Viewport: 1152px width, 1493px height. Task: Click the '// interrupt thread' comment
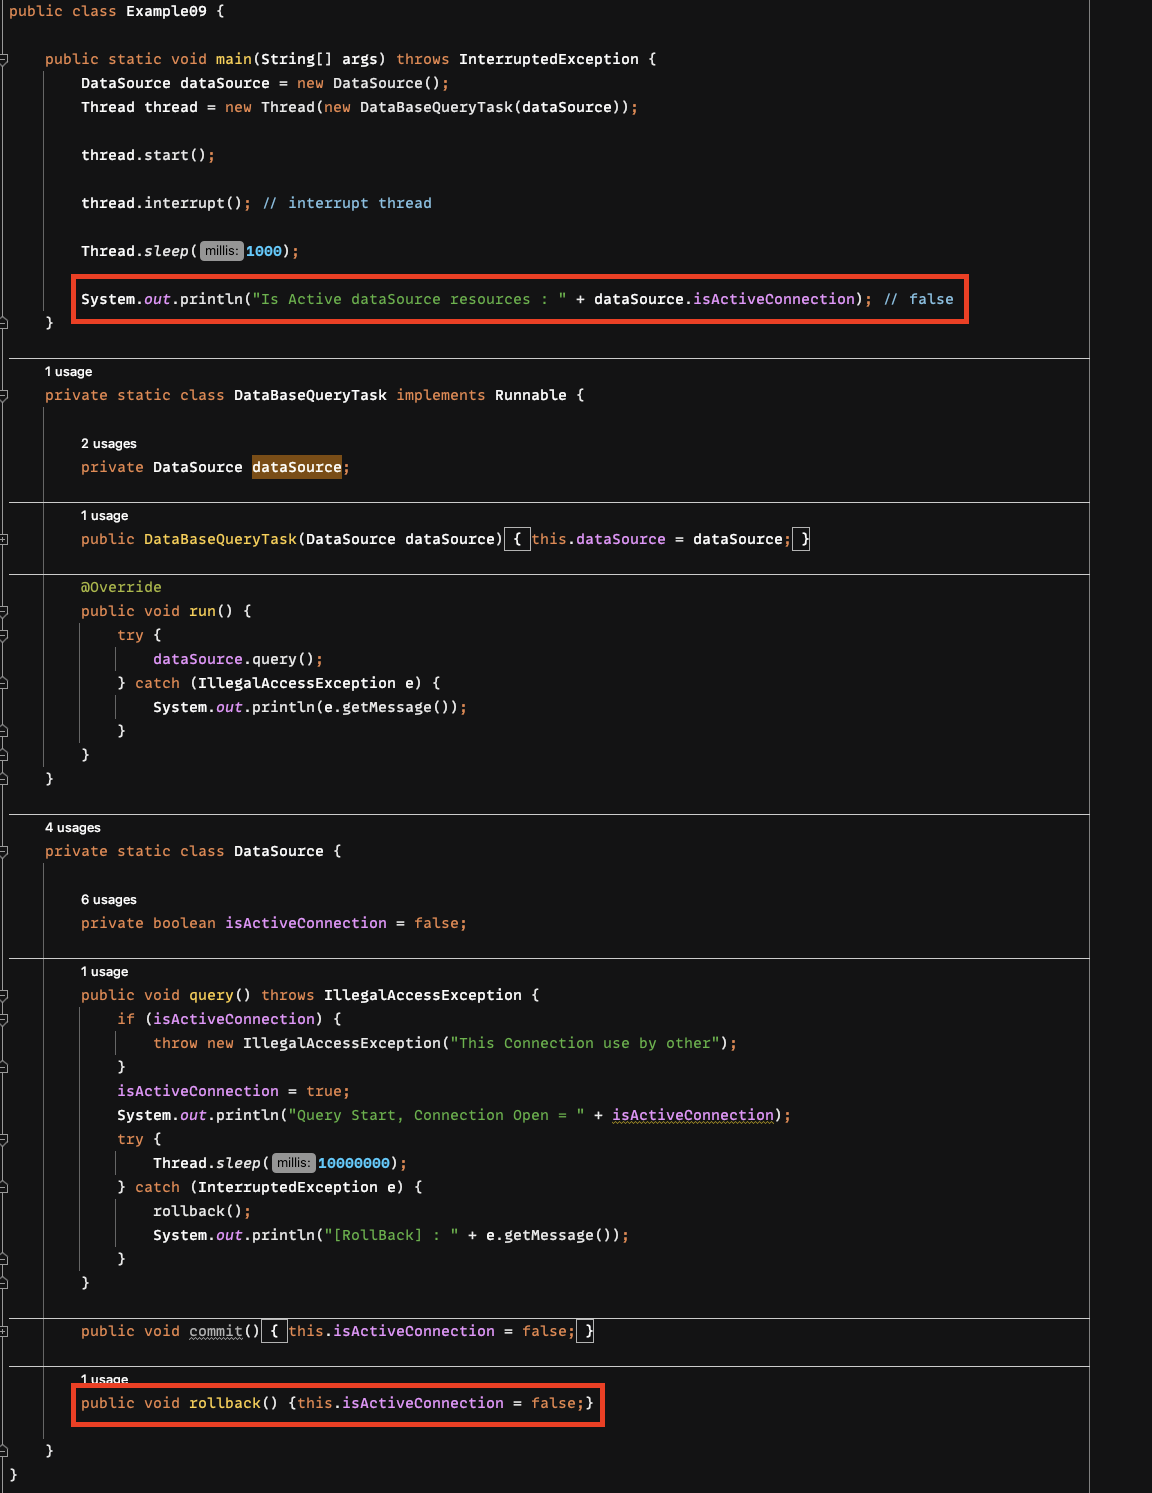pyautogui.click(x=347, y=203)
